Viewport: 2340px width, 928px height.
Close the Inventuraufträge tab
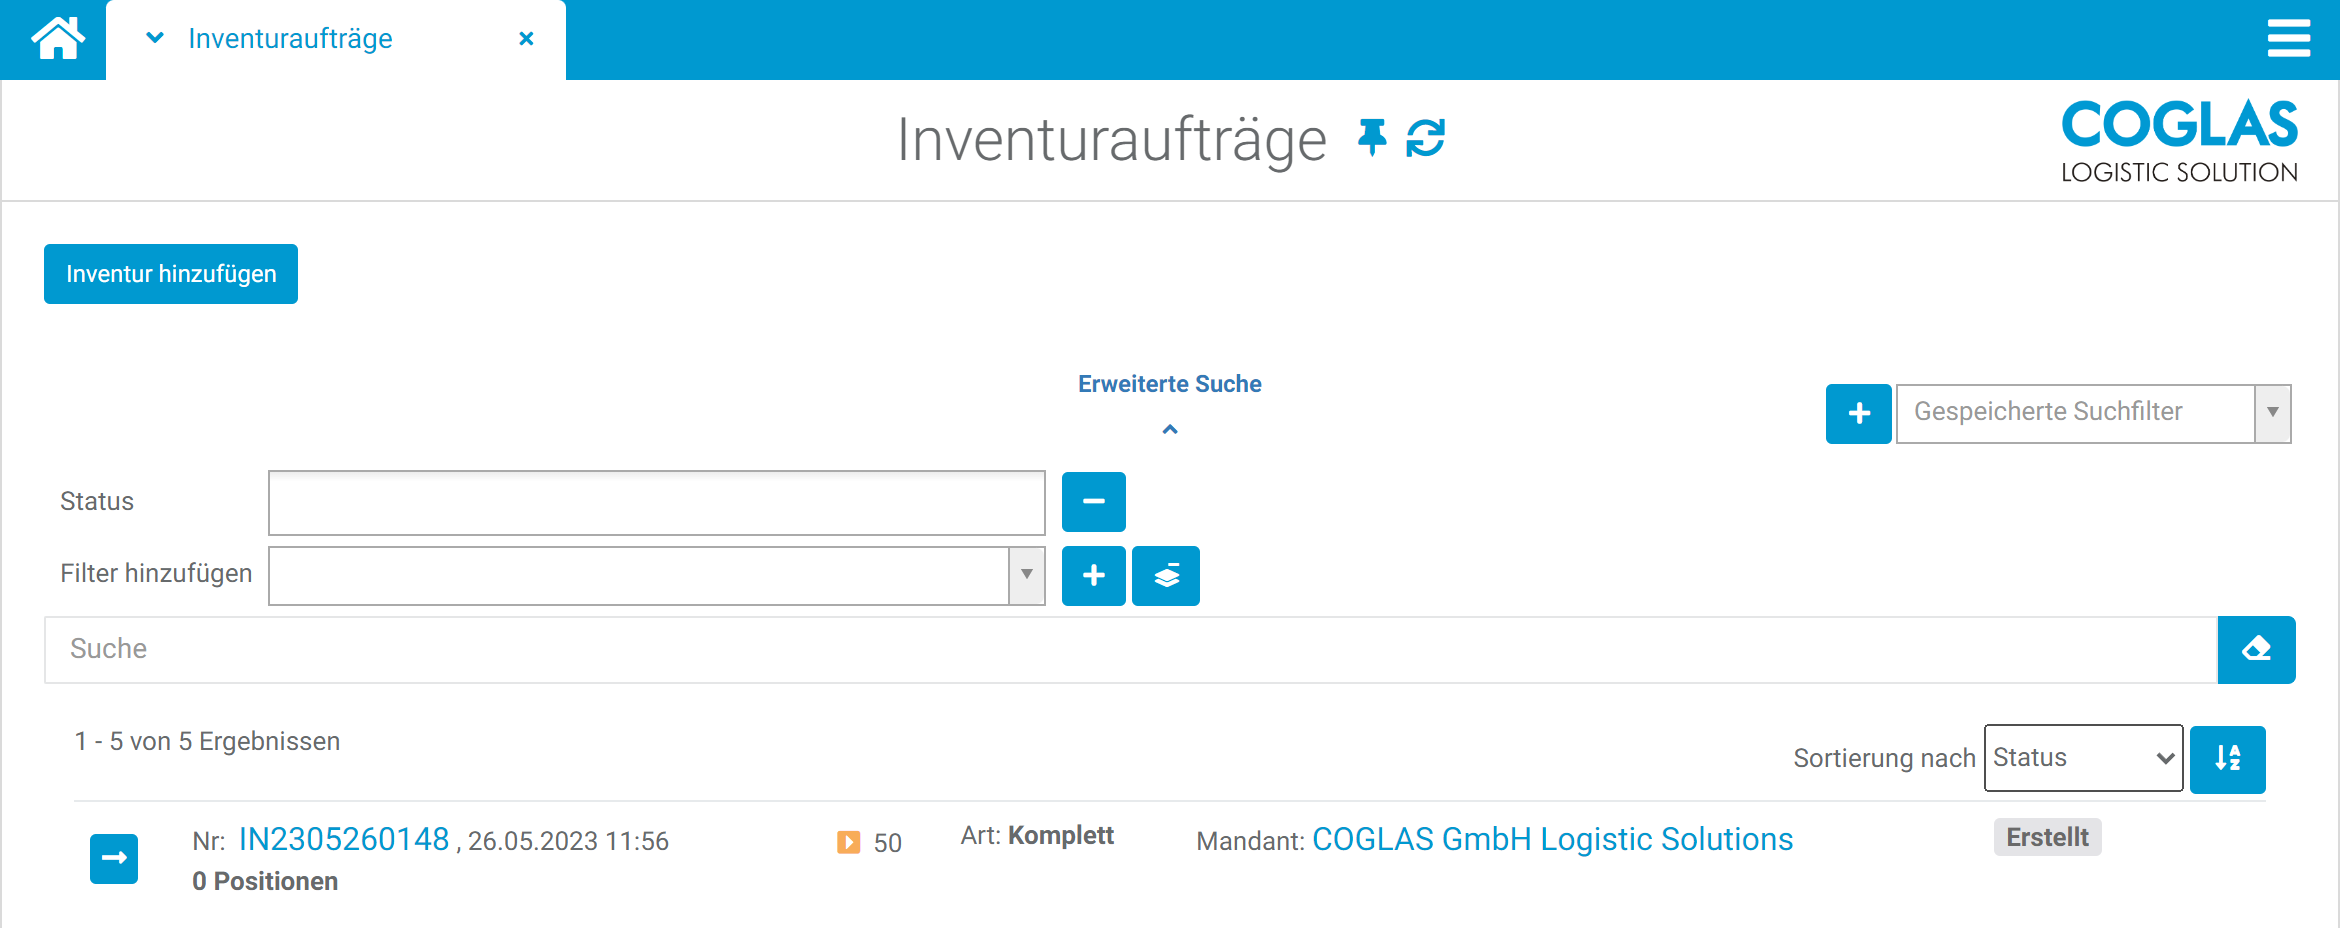(x=526, y=38)
